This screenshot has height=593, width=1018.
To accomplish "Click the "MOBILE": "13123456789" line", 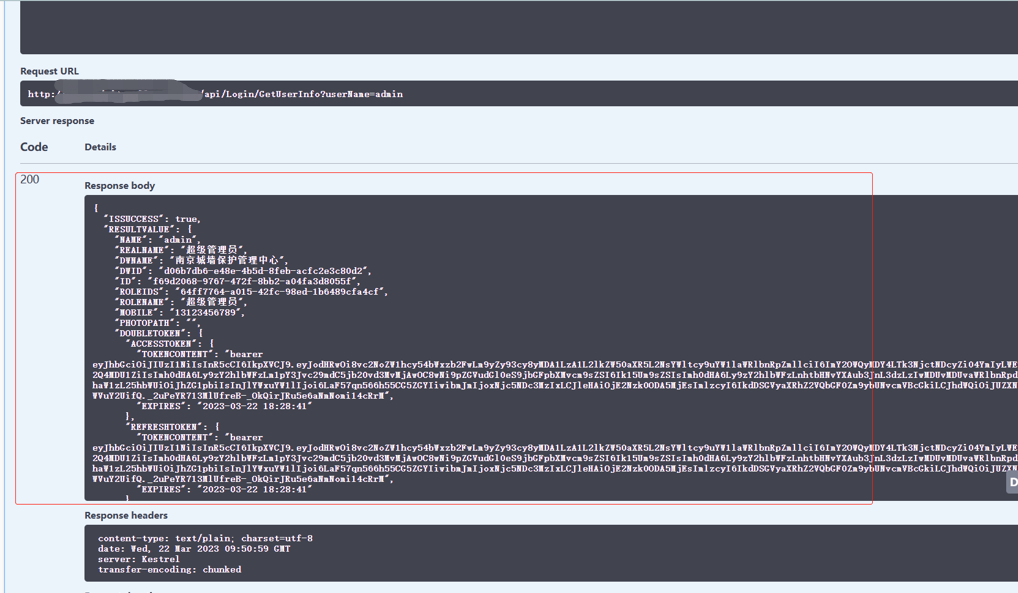I will click(179, 312).
